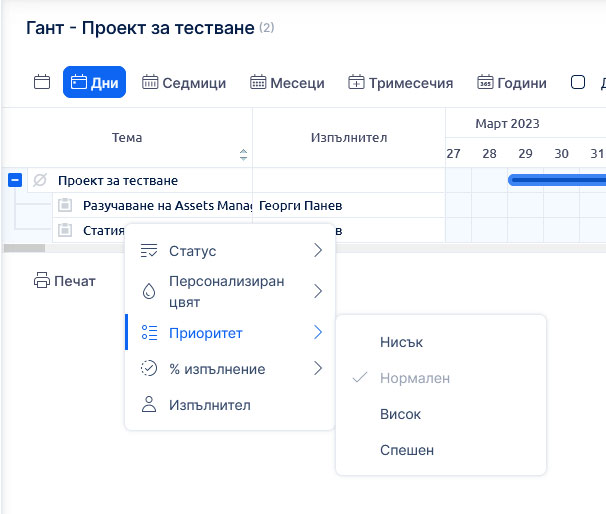Switch Gantt view to Седмици
Screen dimensions: 606x514
click(x=184, y=83)
